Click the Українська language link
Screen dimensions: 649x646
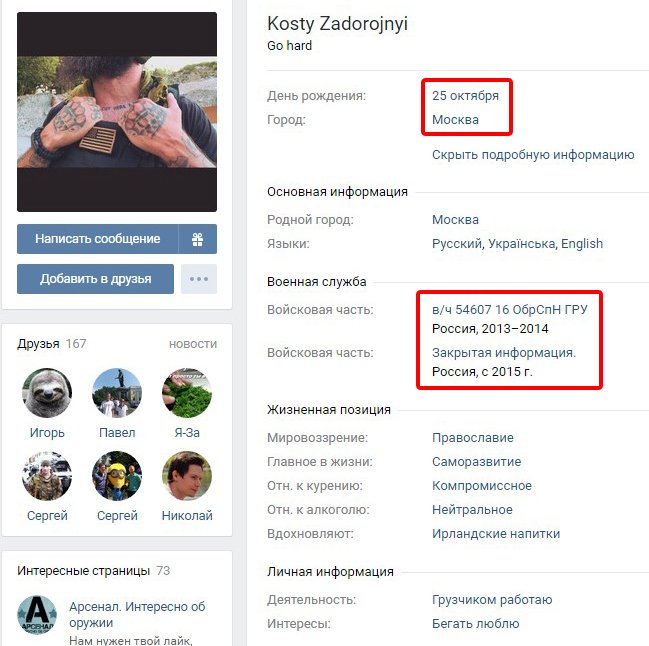522,243
